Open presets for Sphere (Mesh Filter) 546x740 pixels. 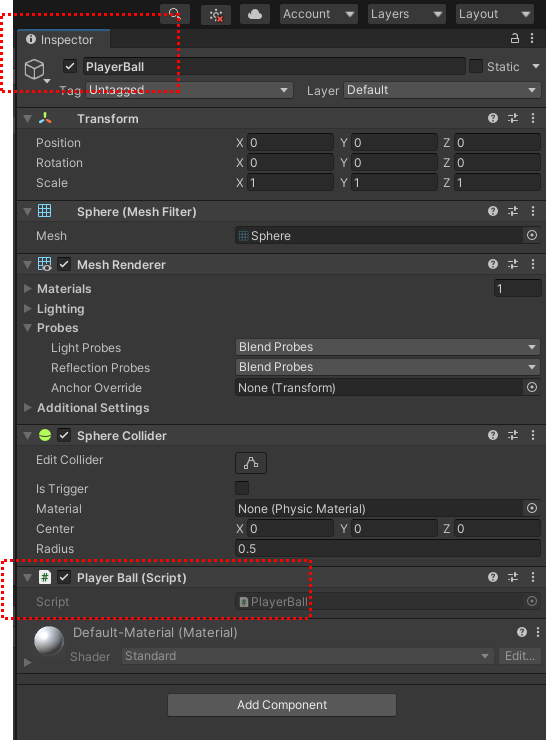tap(513, 211)
